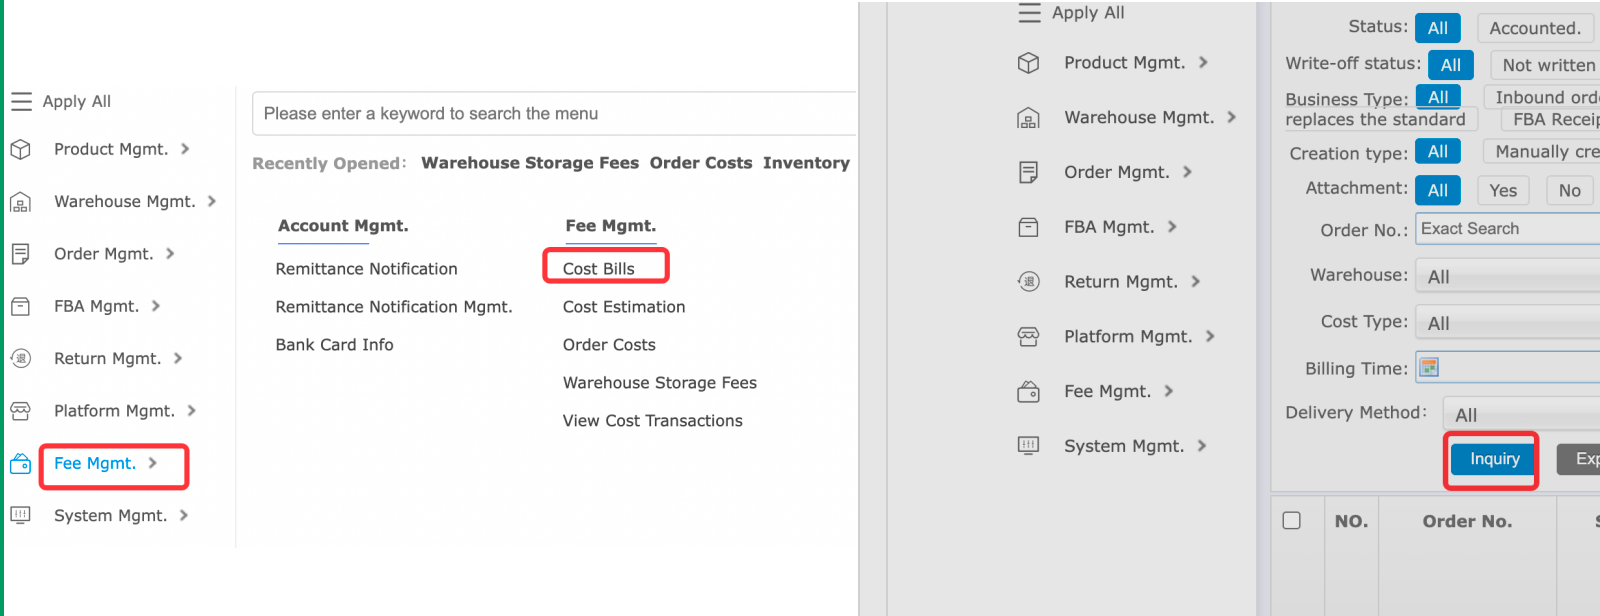Open the Billing Time calendar picker icon
Image resolution: width=1600 pixels, height=616 pixels.
[x=1429, y=367]
